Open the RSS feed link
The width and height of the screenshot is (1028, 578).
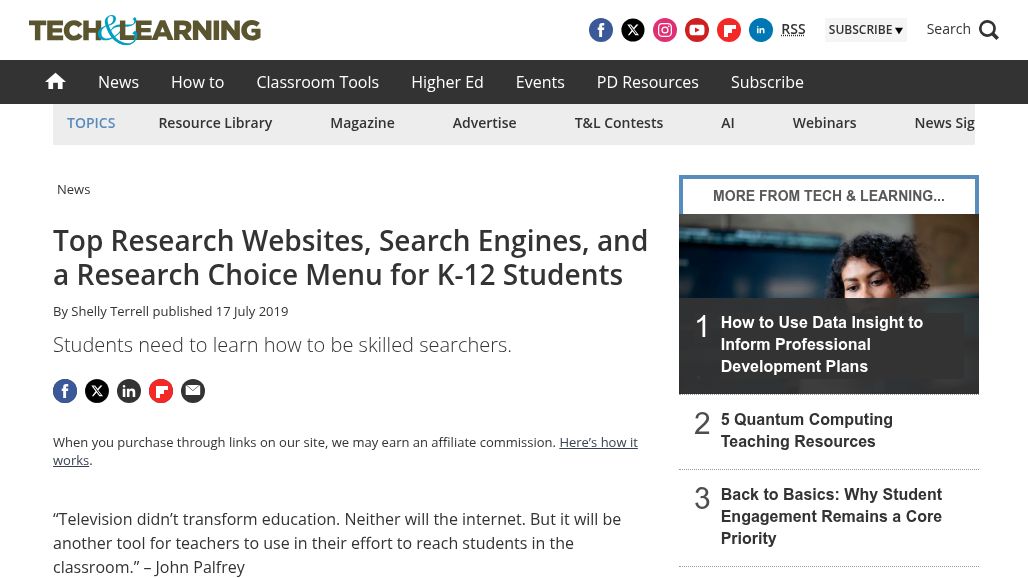(x=793, y=30)
